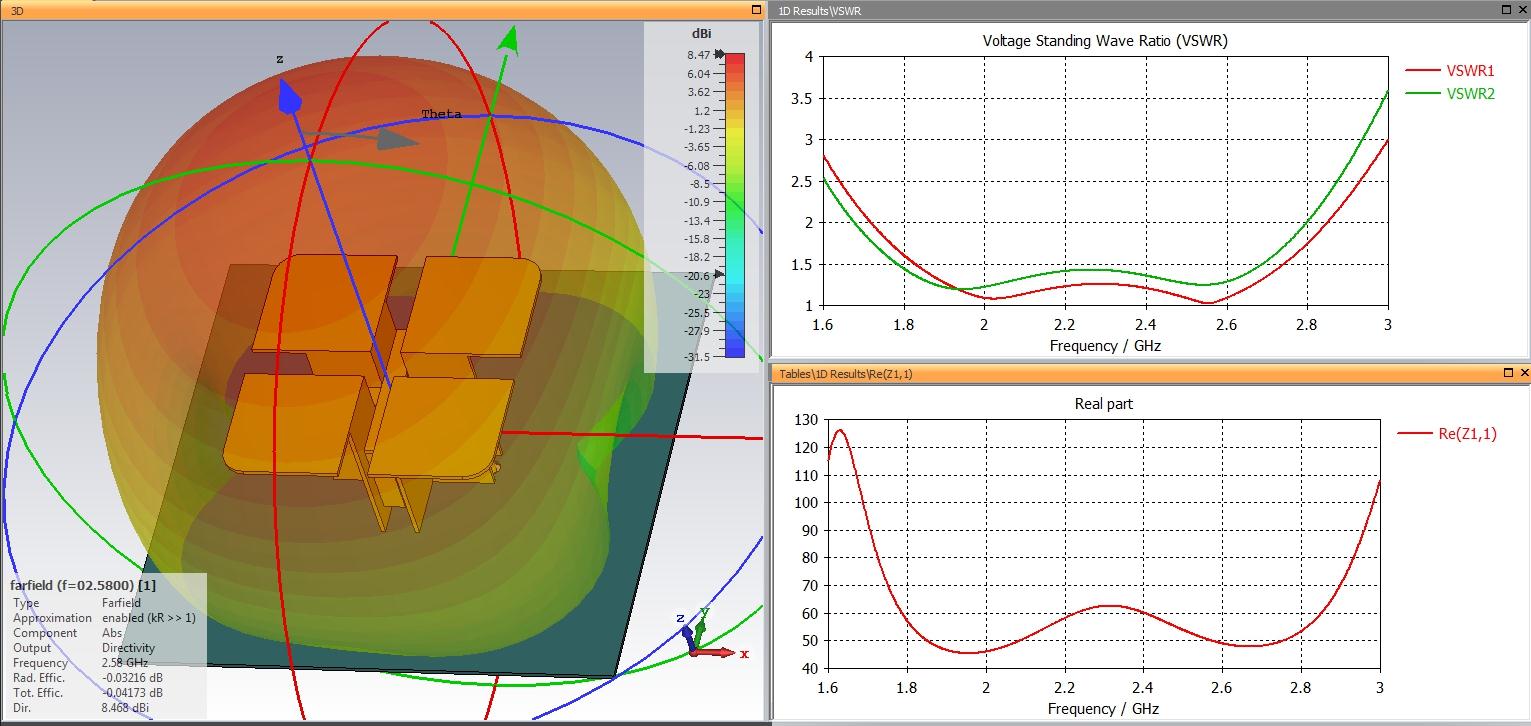The width and height of the screenshot is (1531, 726).
Task: Select the VSWR2 legend entry
Action: point(1450,94)
